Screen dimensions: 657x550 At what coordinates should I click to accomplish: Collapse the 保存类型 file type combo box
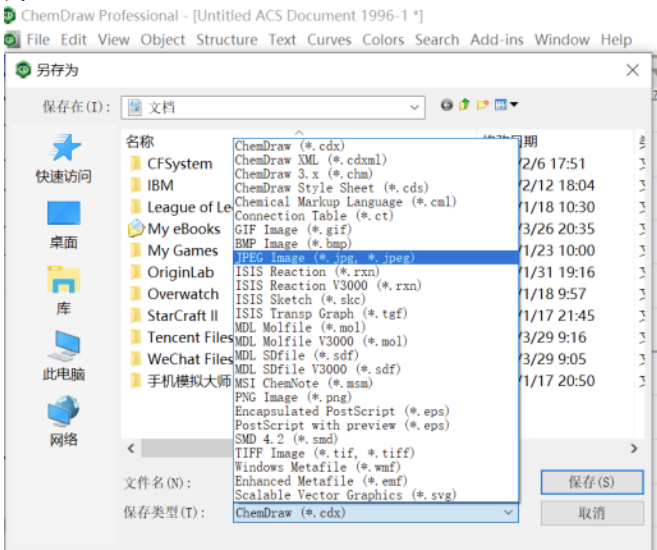tap(508, 513)
